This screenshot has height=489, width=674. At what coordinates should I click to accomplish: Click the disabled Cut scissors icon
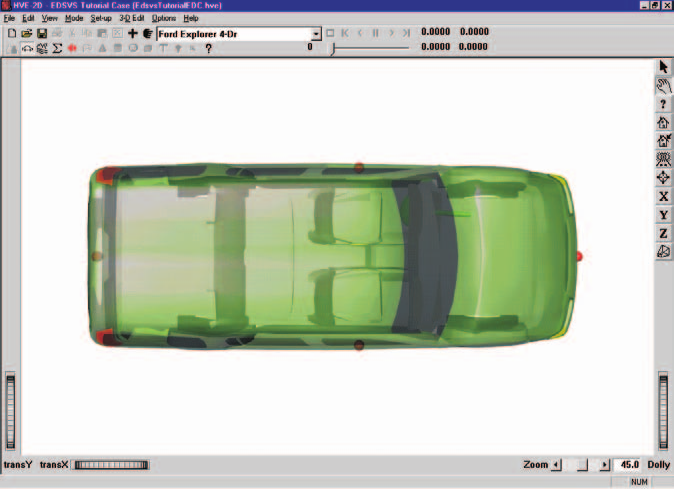72,34
